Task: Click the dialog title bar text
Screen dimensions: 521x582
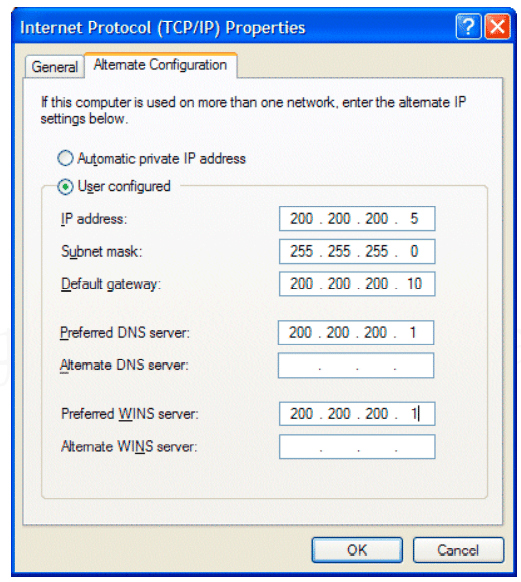Action: 163,28
